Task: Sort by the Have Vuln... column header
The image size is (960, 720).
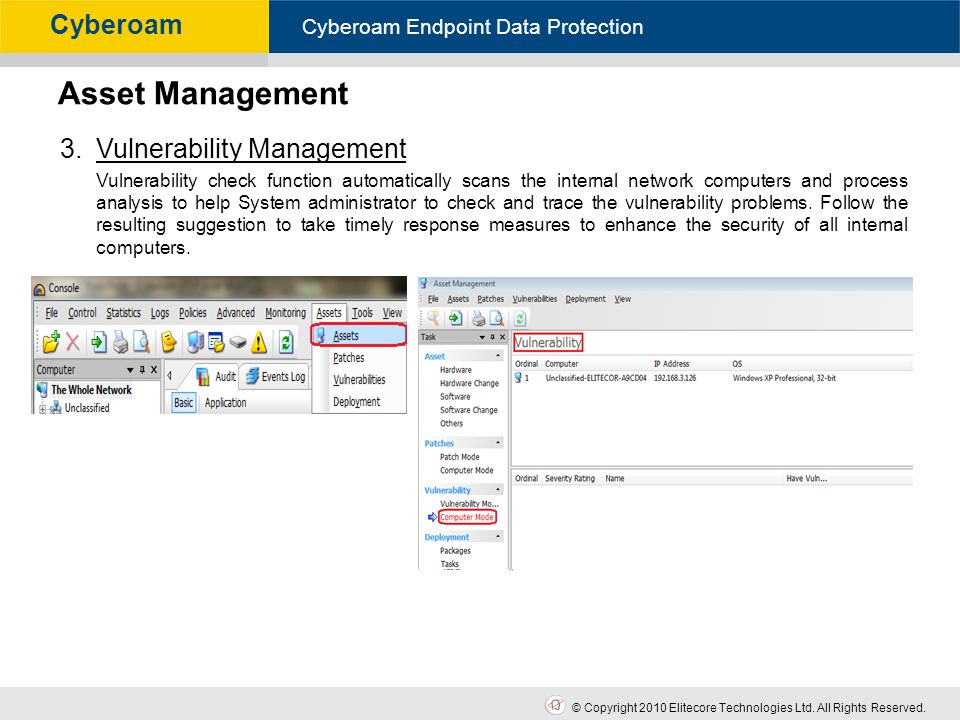Action: click(x=806, y=478)
